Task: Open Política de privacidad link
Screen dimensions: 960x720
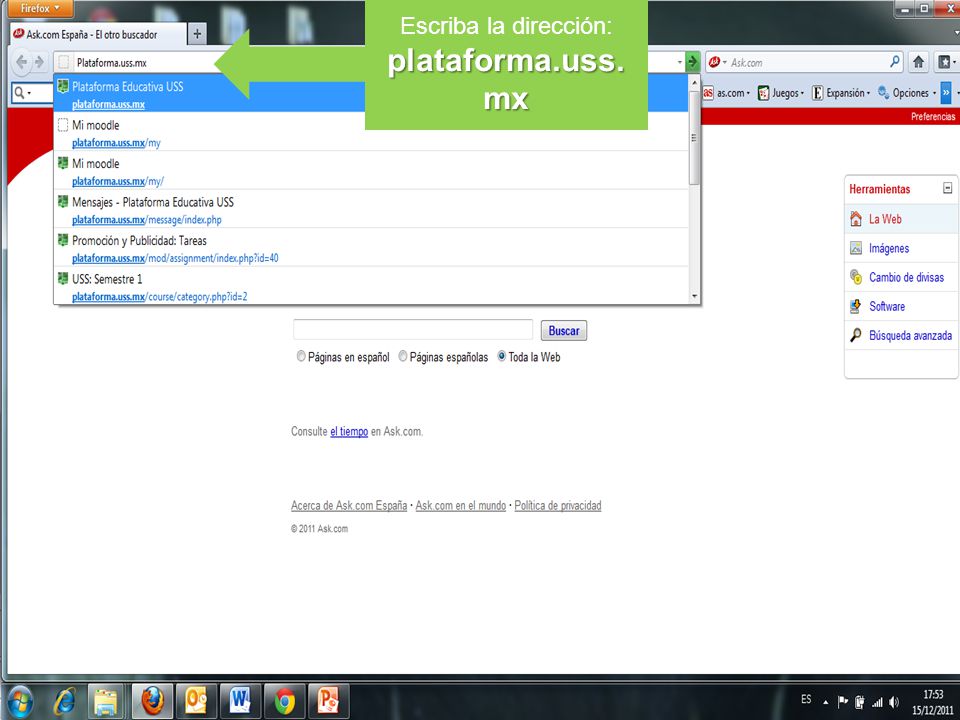Action: coord(558,506)
